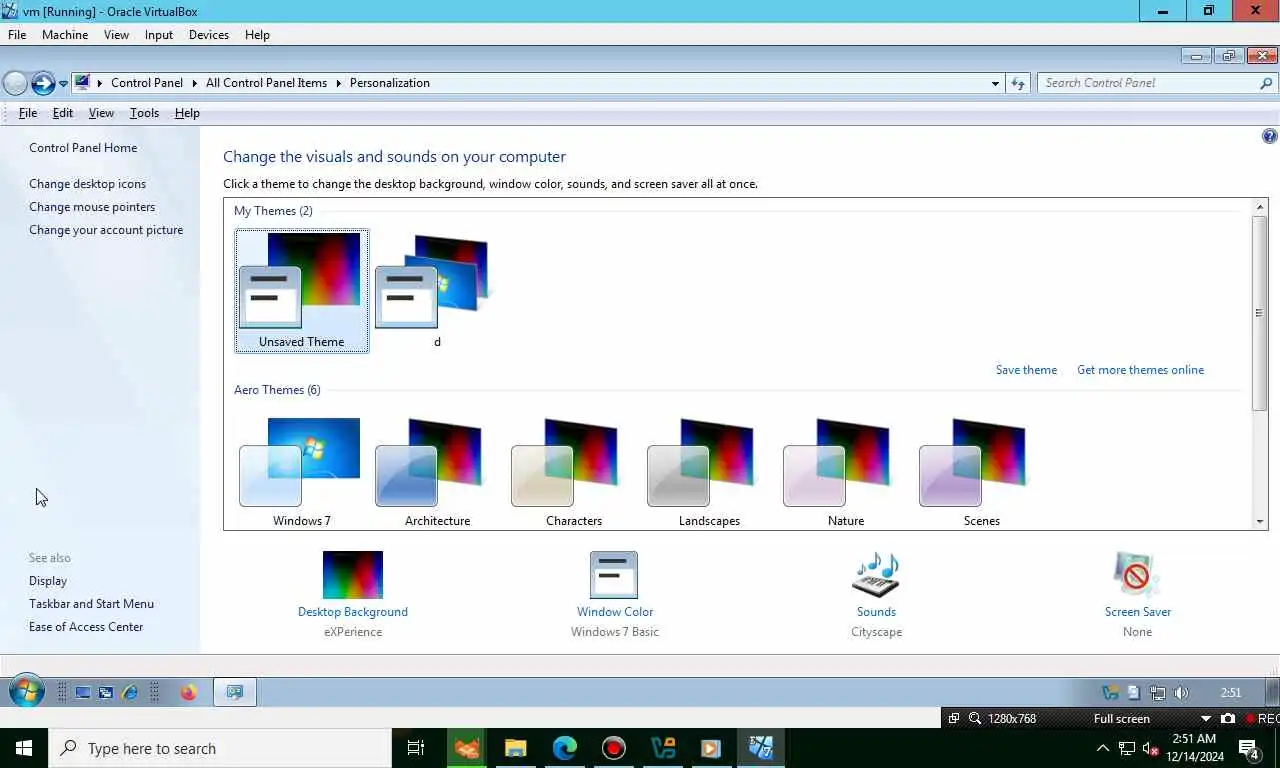Go back using the Control Panel back arrow
Image resolution: width=1280 pixels, height=768 pixels.
pos(15,83)
